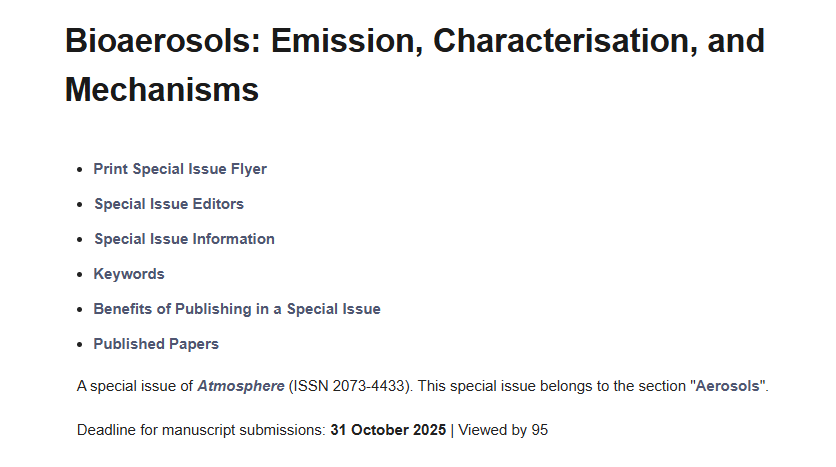
Task: Click the 'A special issue of' text
Action: click(135, 386)
